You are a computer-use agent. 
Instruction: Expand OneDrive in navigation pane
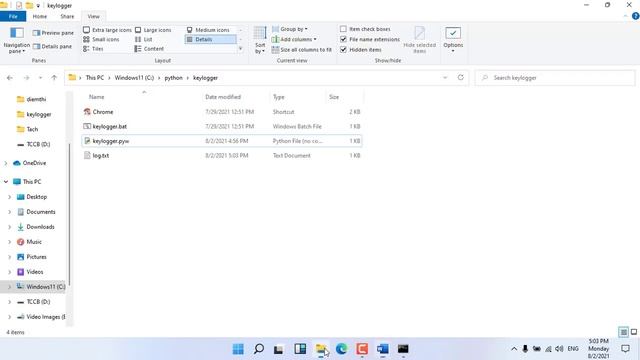[x=6, y=163]
